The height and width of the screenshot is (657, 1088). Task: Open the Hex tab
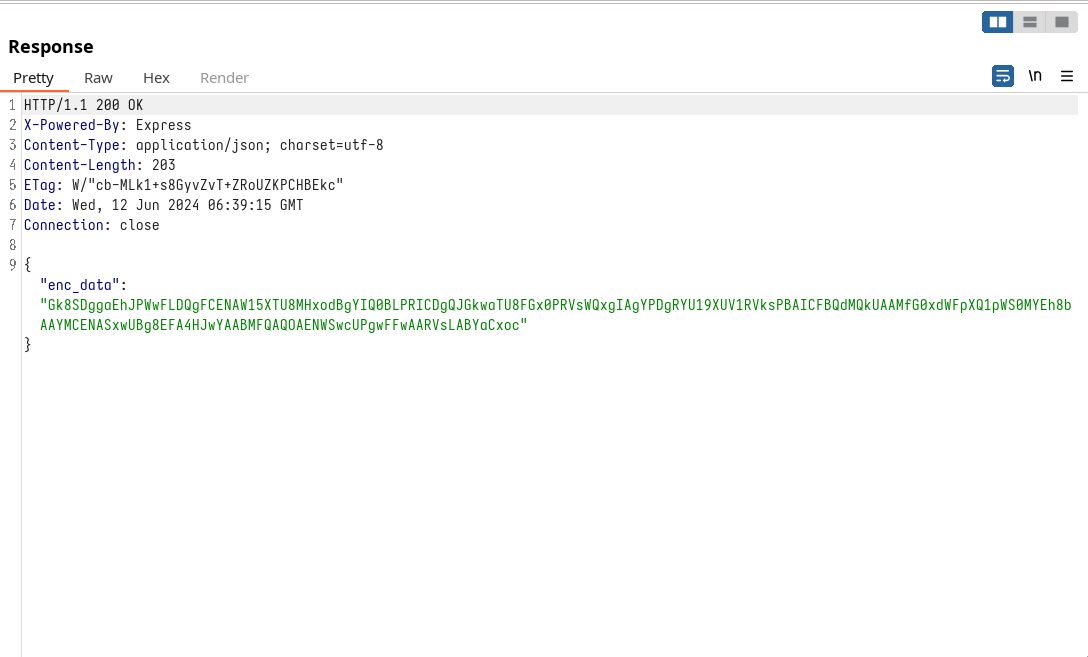[156, 78]
